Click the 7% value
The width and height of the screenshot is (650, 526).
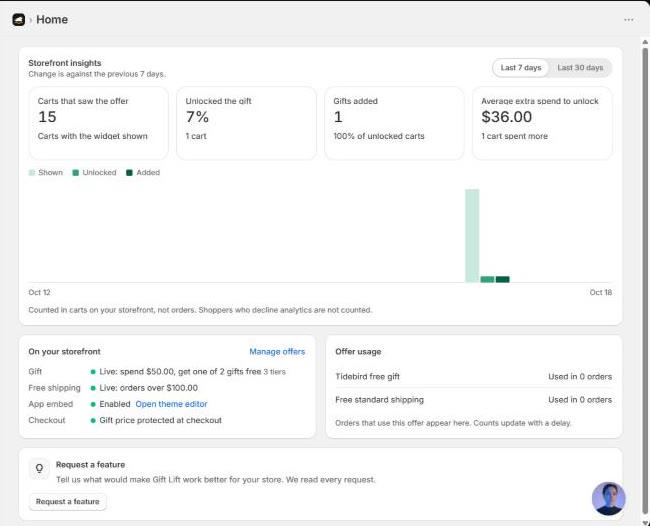click(x=197, y=117)
